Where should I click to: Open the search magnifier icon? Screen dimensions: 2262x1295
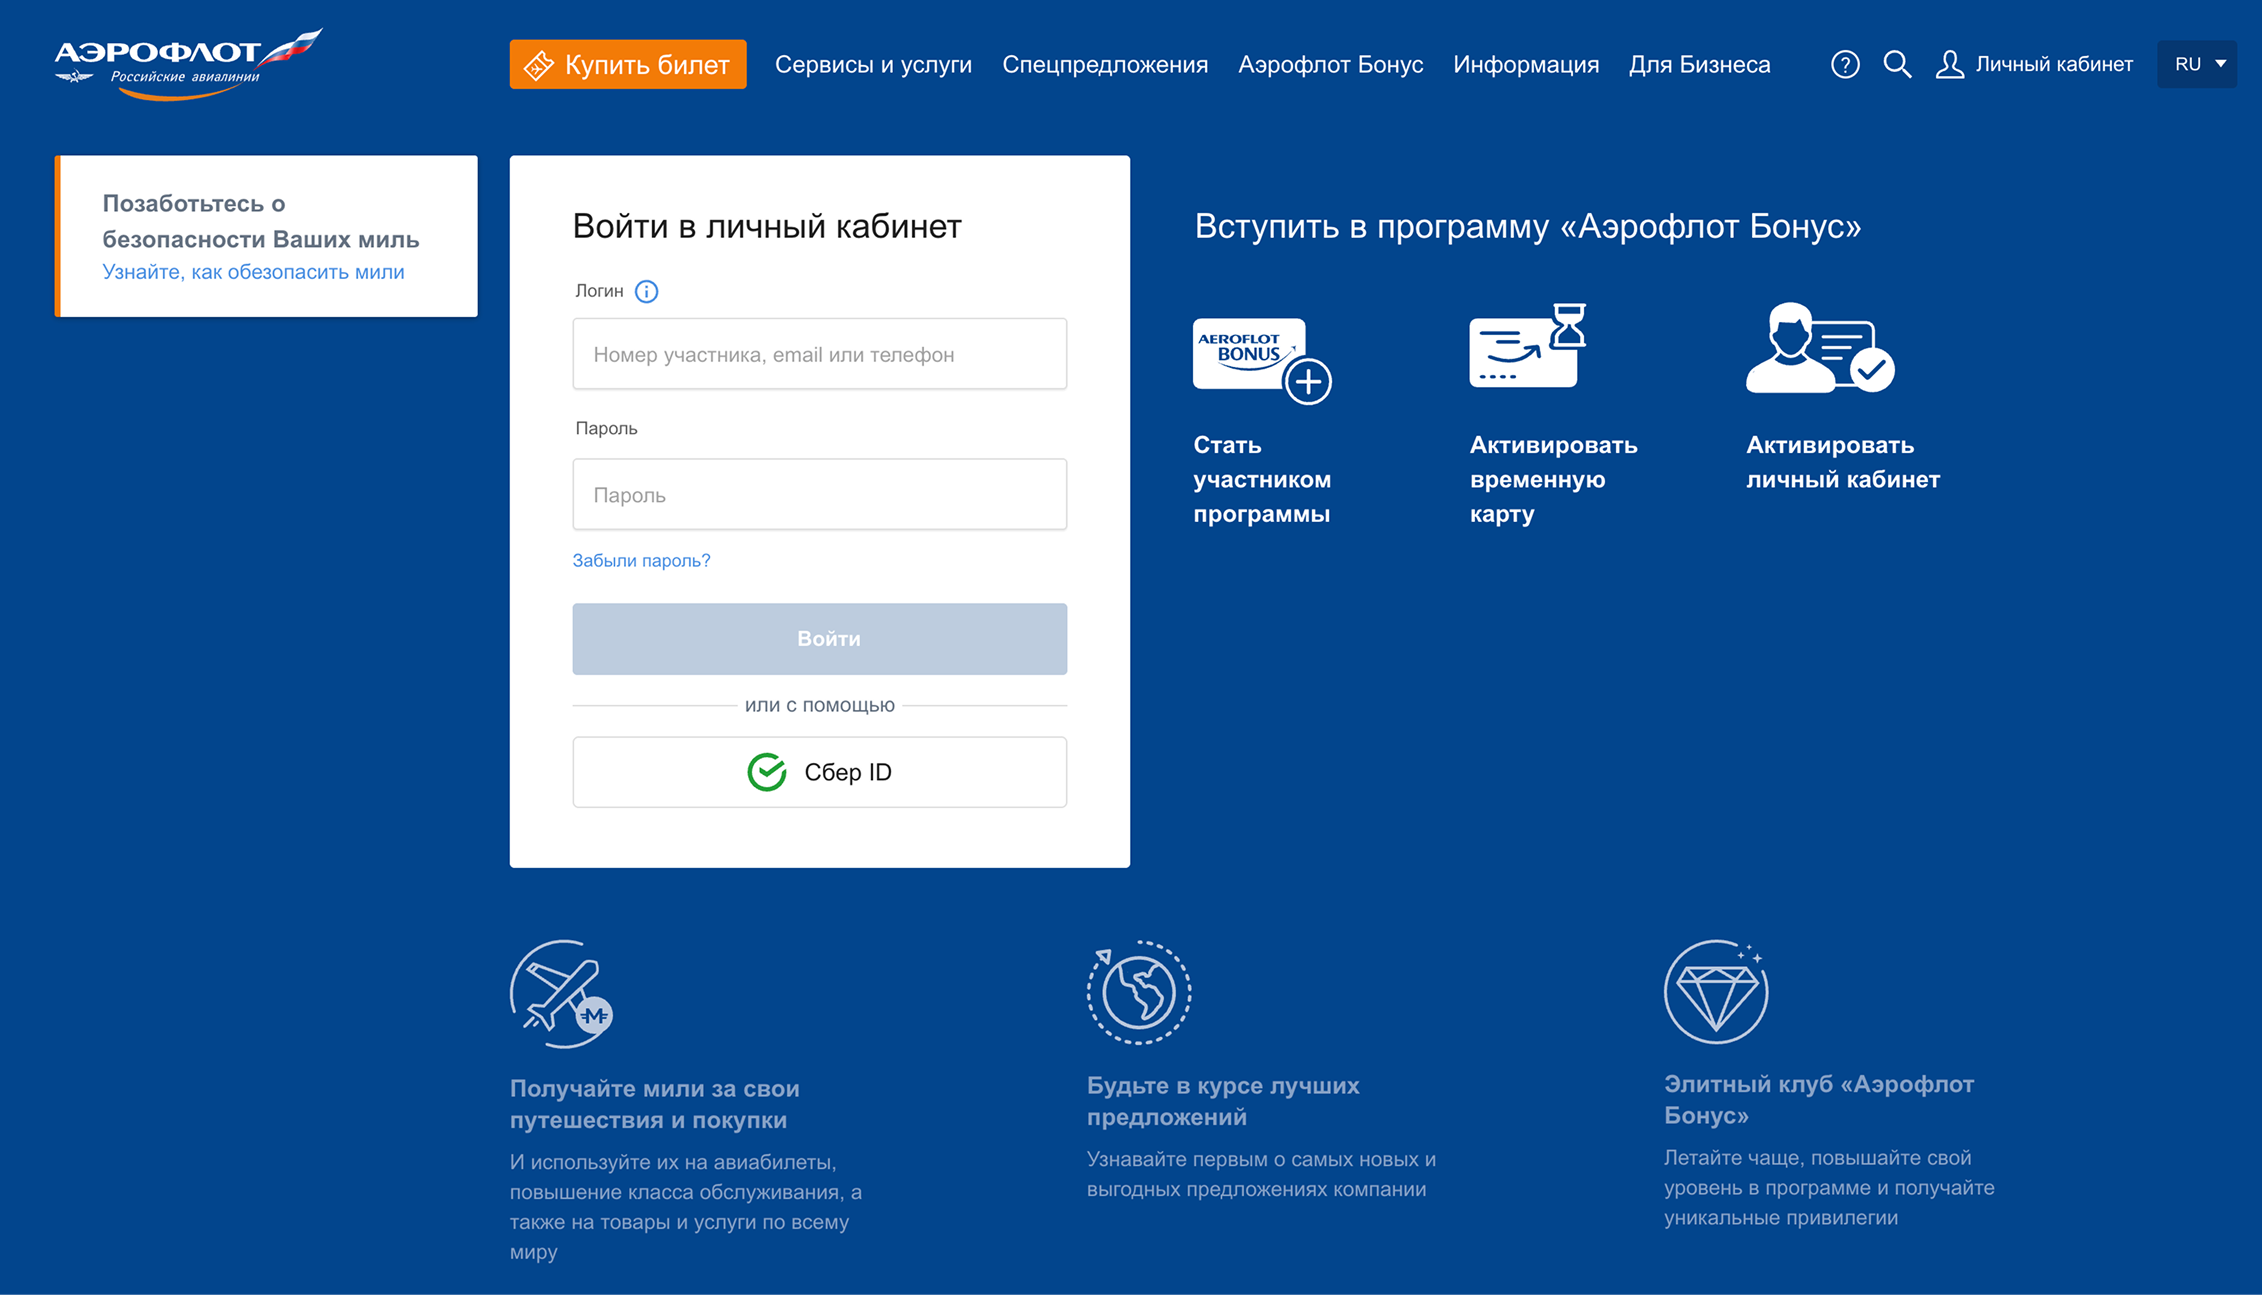pos(1897,65)
